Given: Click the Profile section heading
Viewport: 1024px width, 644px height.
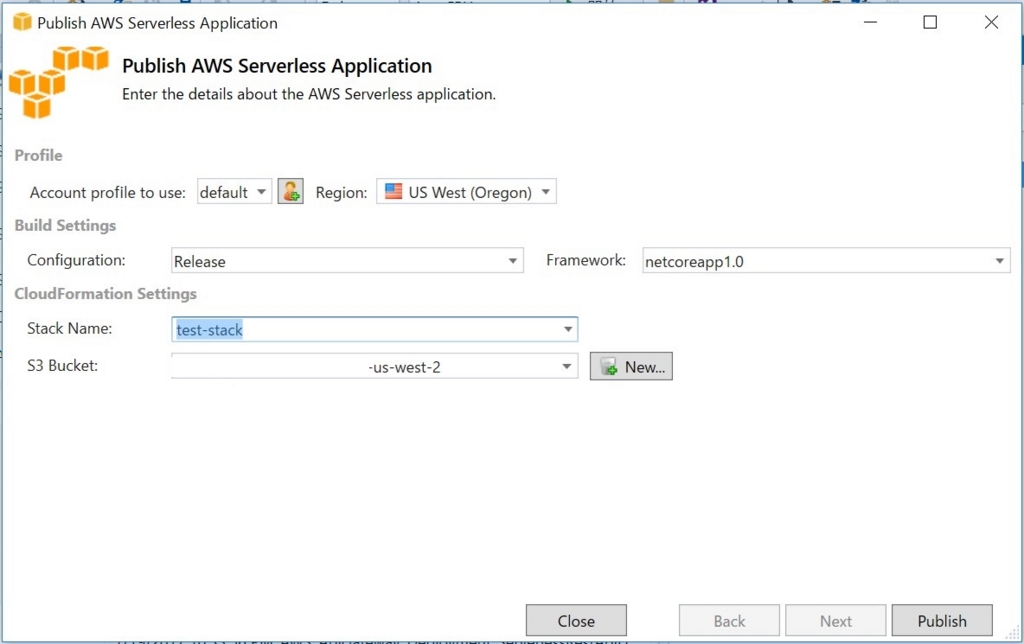Looking at the screenshot, I should [x=39, y=155].
